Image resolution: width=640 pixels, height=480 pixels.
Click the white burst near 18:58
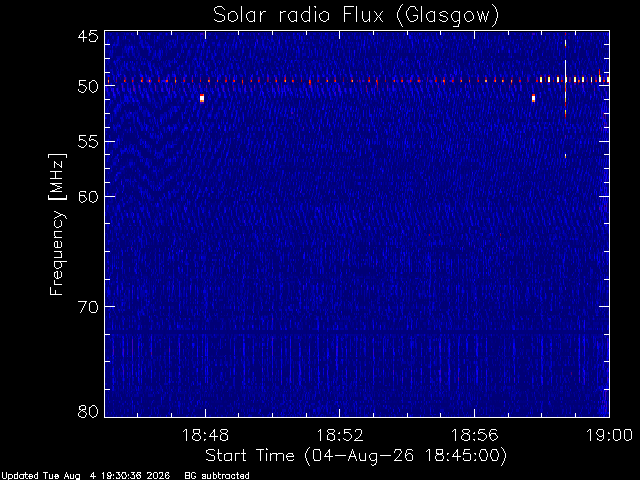pyautogui.click(x=533, y=98)
